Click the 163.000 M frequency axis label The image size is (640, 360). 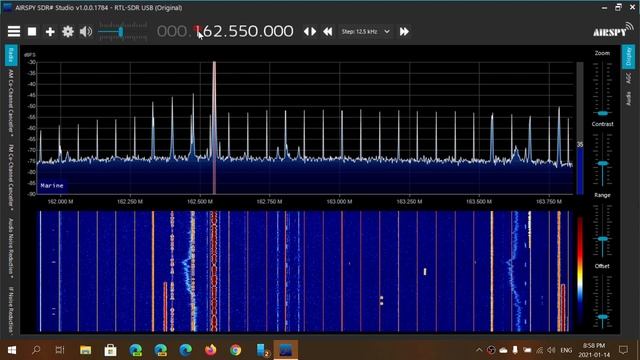(339, 202)
